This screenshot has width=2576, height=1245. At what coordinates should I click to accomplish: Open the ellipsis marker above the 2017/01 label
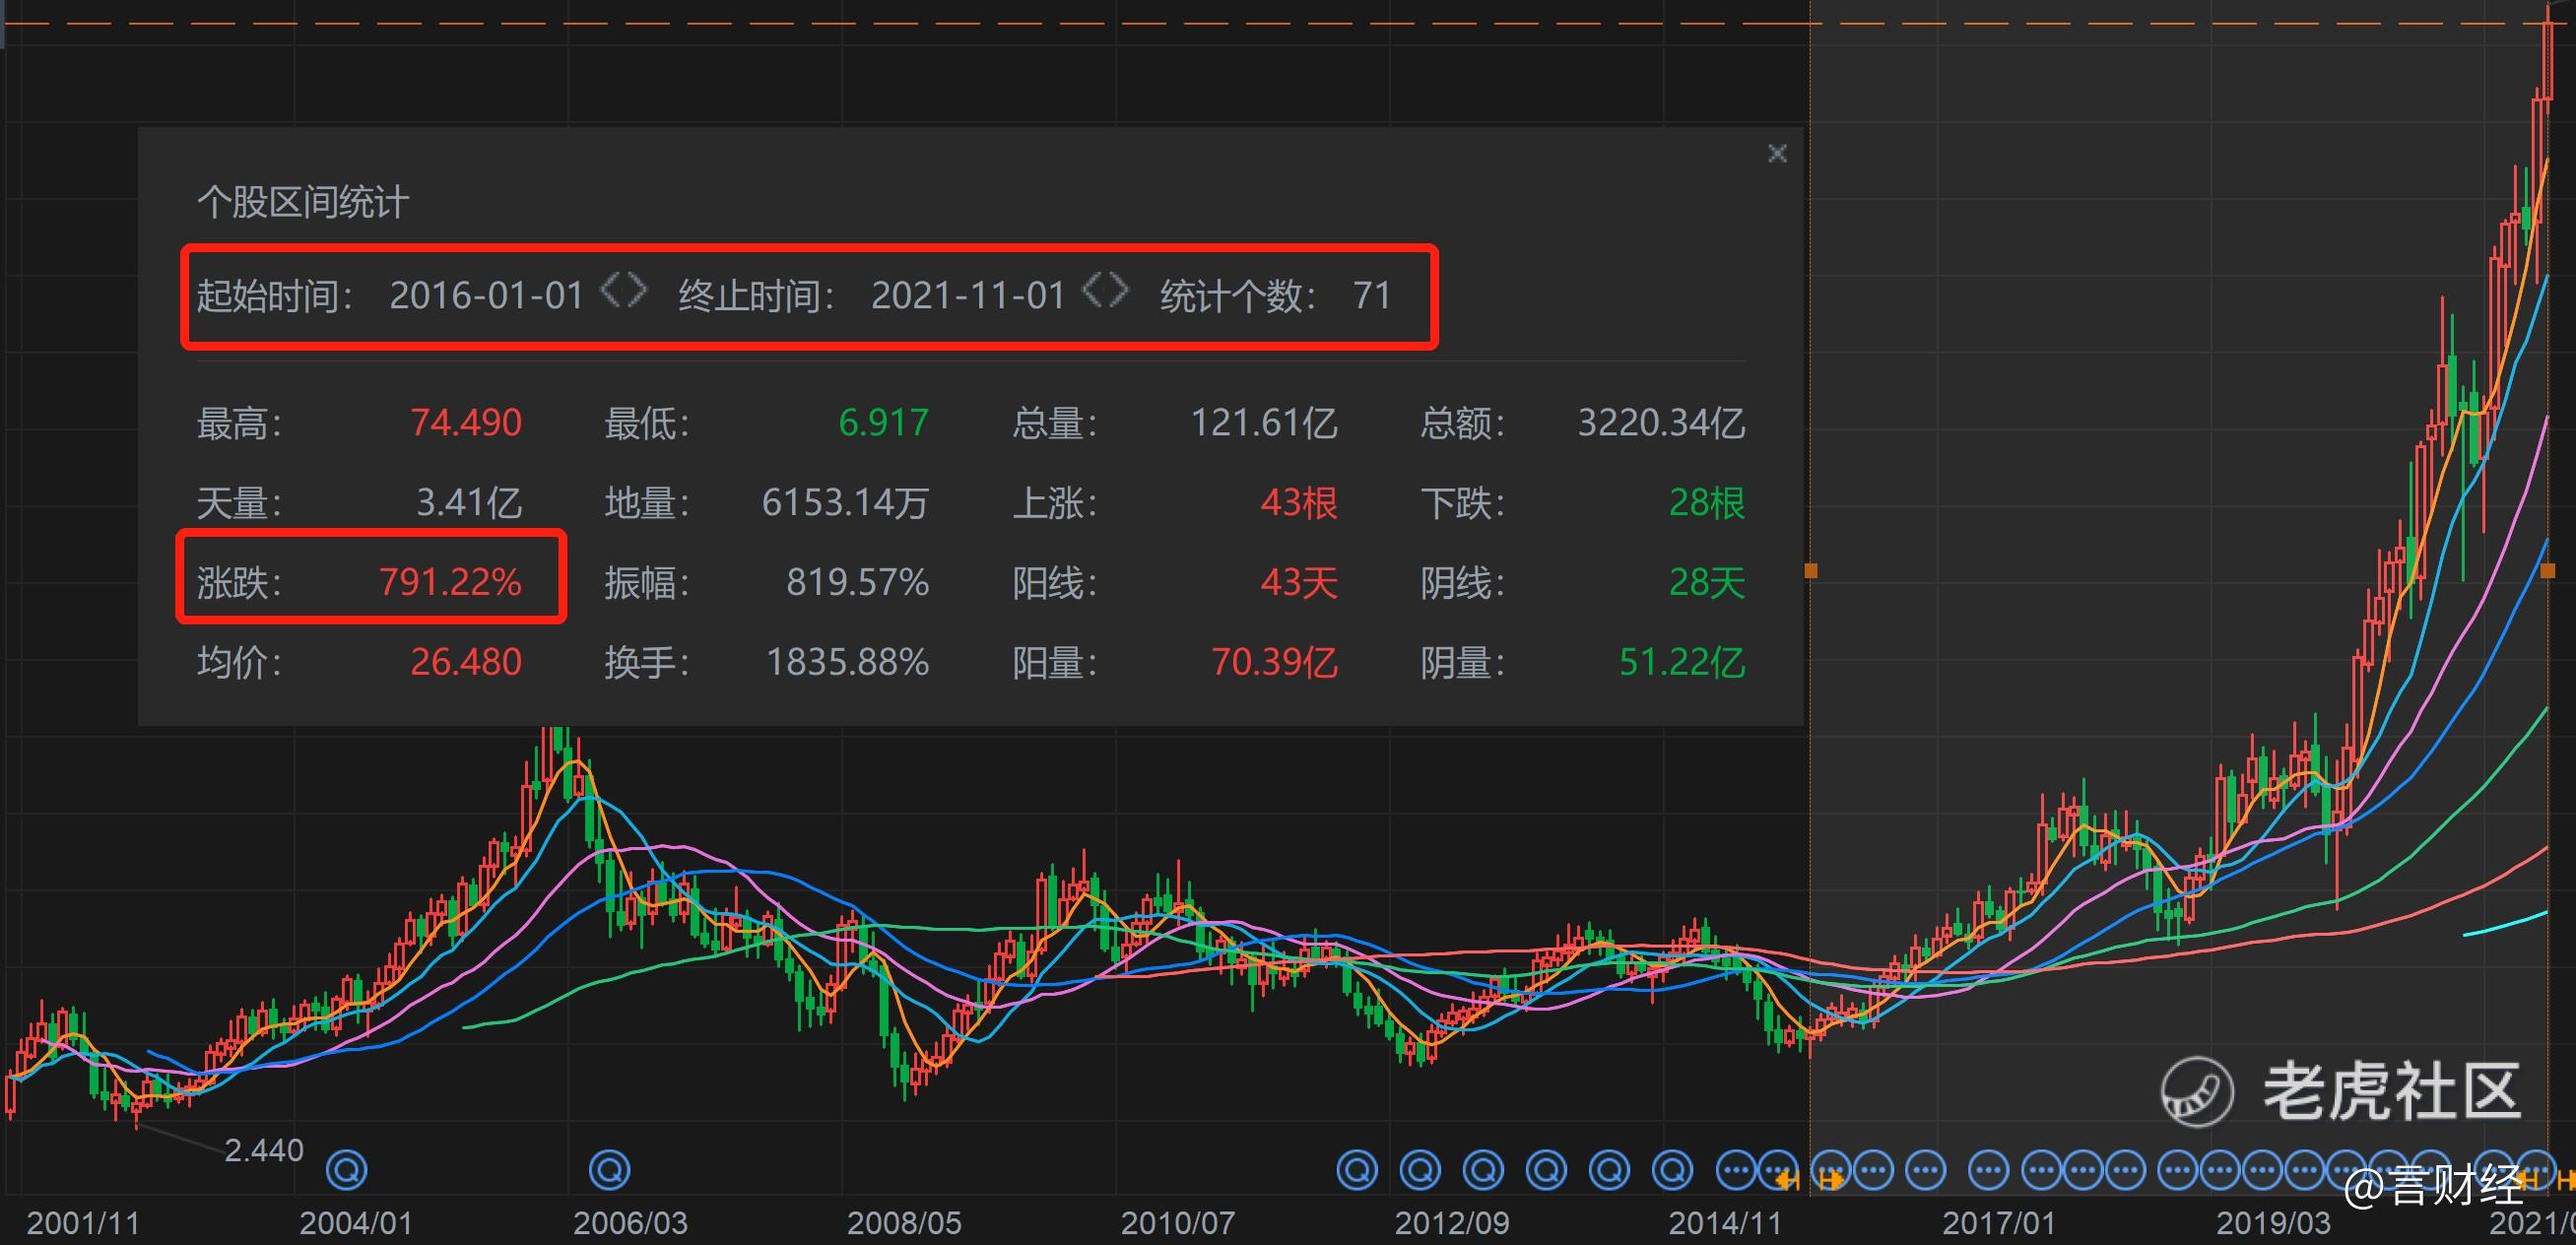(x=1988, y=1169)
